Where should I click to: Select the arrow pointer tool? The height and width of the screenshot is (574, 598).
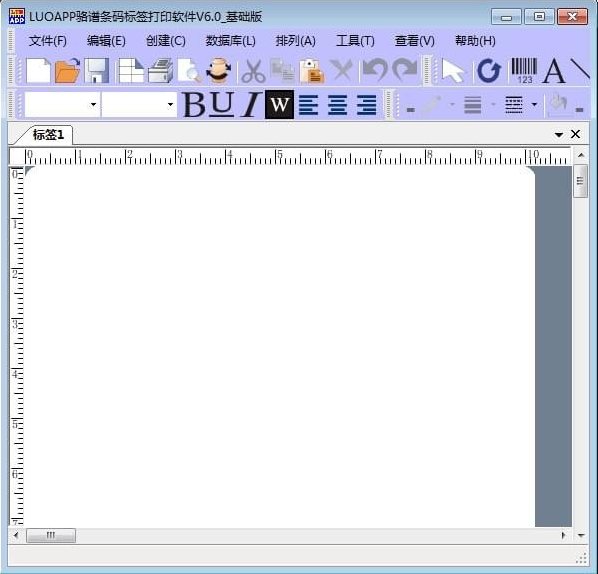(x=453, y=71)
